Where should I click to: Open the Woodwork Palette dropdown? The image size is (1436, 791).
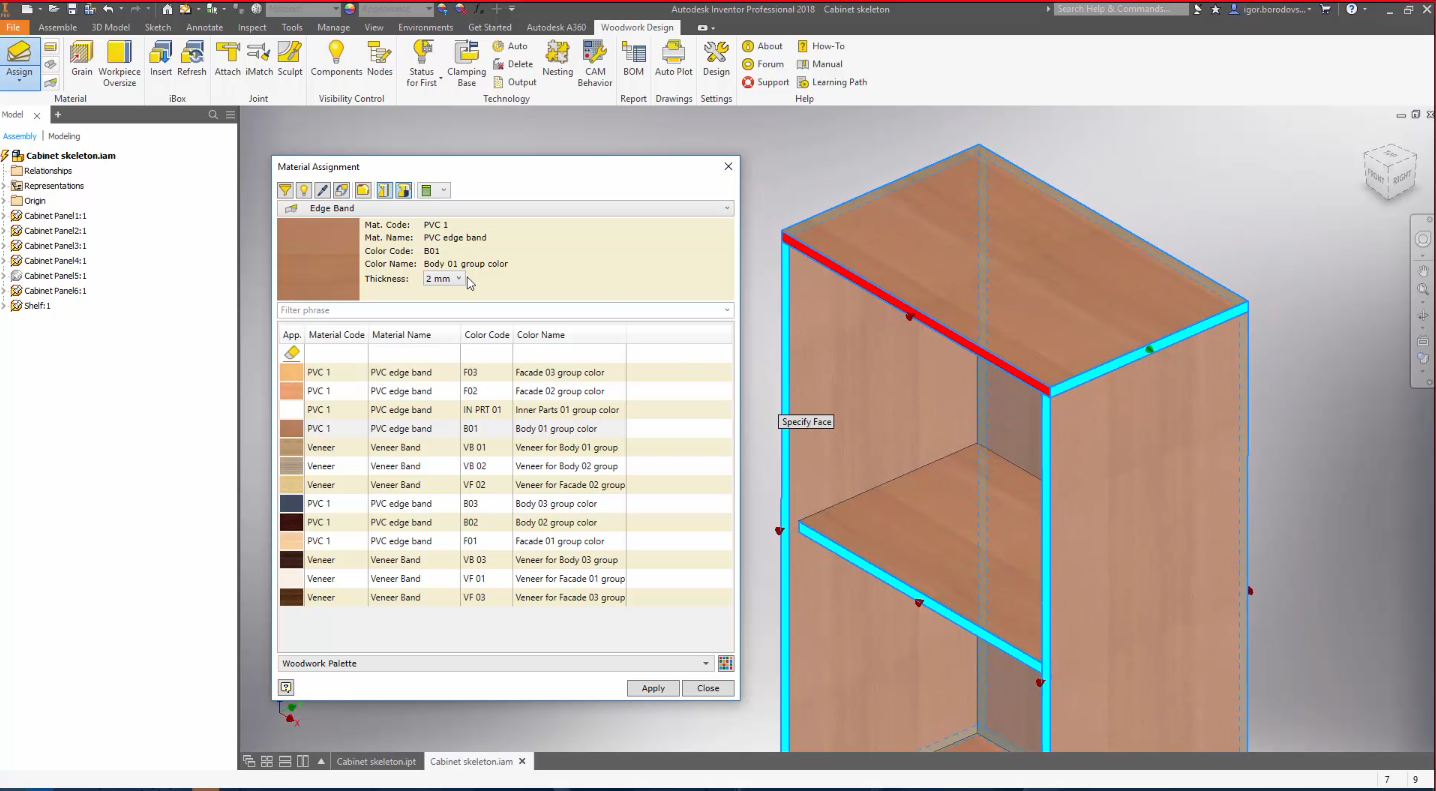point(496,664)
